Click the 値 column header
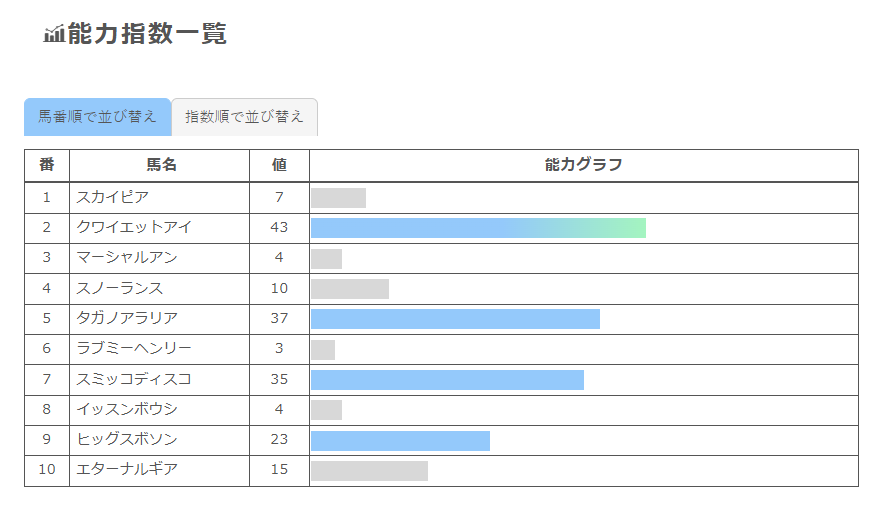Viewport: 888px width, 509px height. pyautogui.click(x=279, y=165)
